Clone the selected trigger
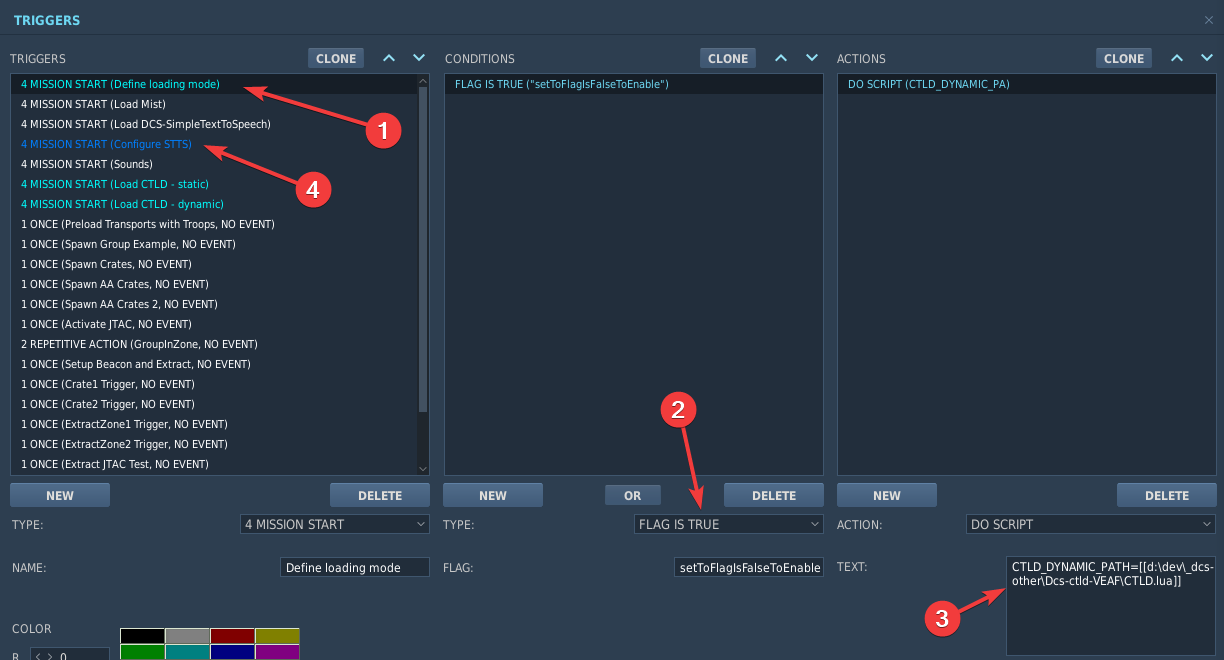 coord(335,57)
